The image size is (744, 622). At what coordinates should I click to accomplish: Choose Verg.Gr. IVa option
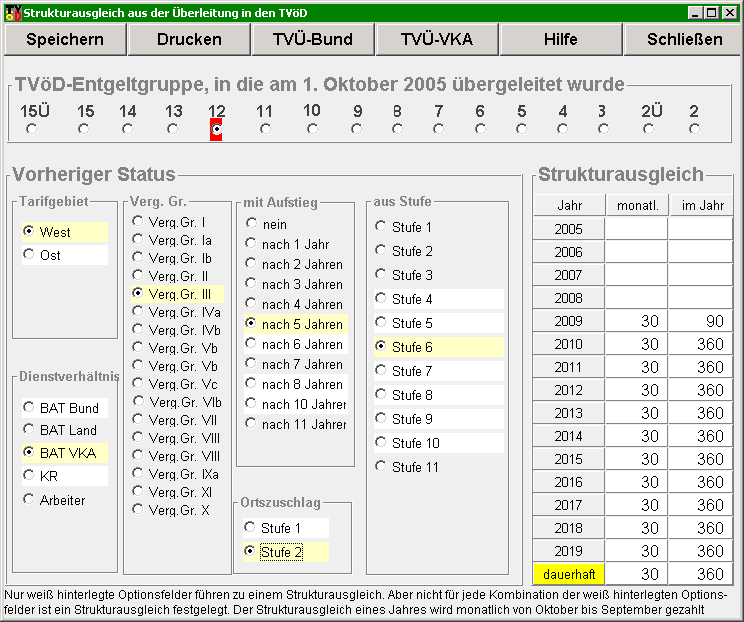177,312
